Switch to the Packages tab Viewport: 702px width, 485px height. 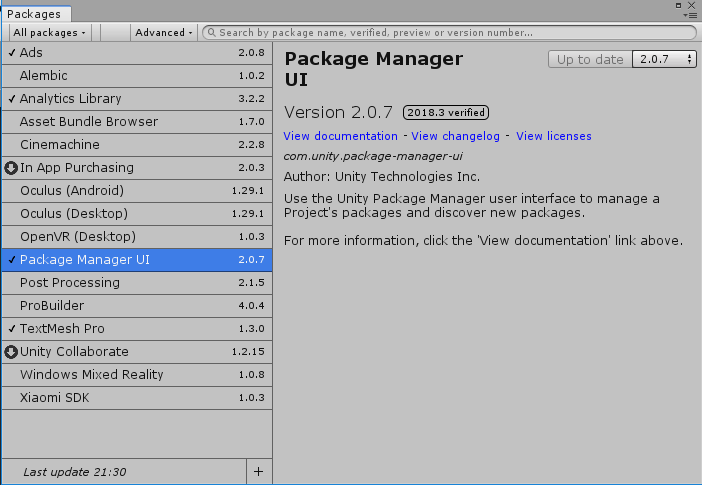35,14
